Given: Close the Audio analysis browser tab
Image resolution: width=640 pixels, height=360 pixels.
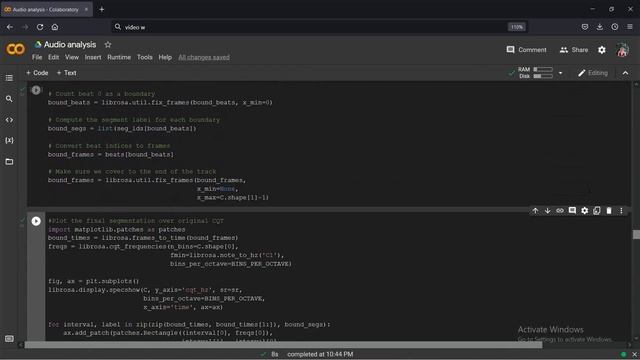Looking at the screenshot, I should tap(86, 9).
